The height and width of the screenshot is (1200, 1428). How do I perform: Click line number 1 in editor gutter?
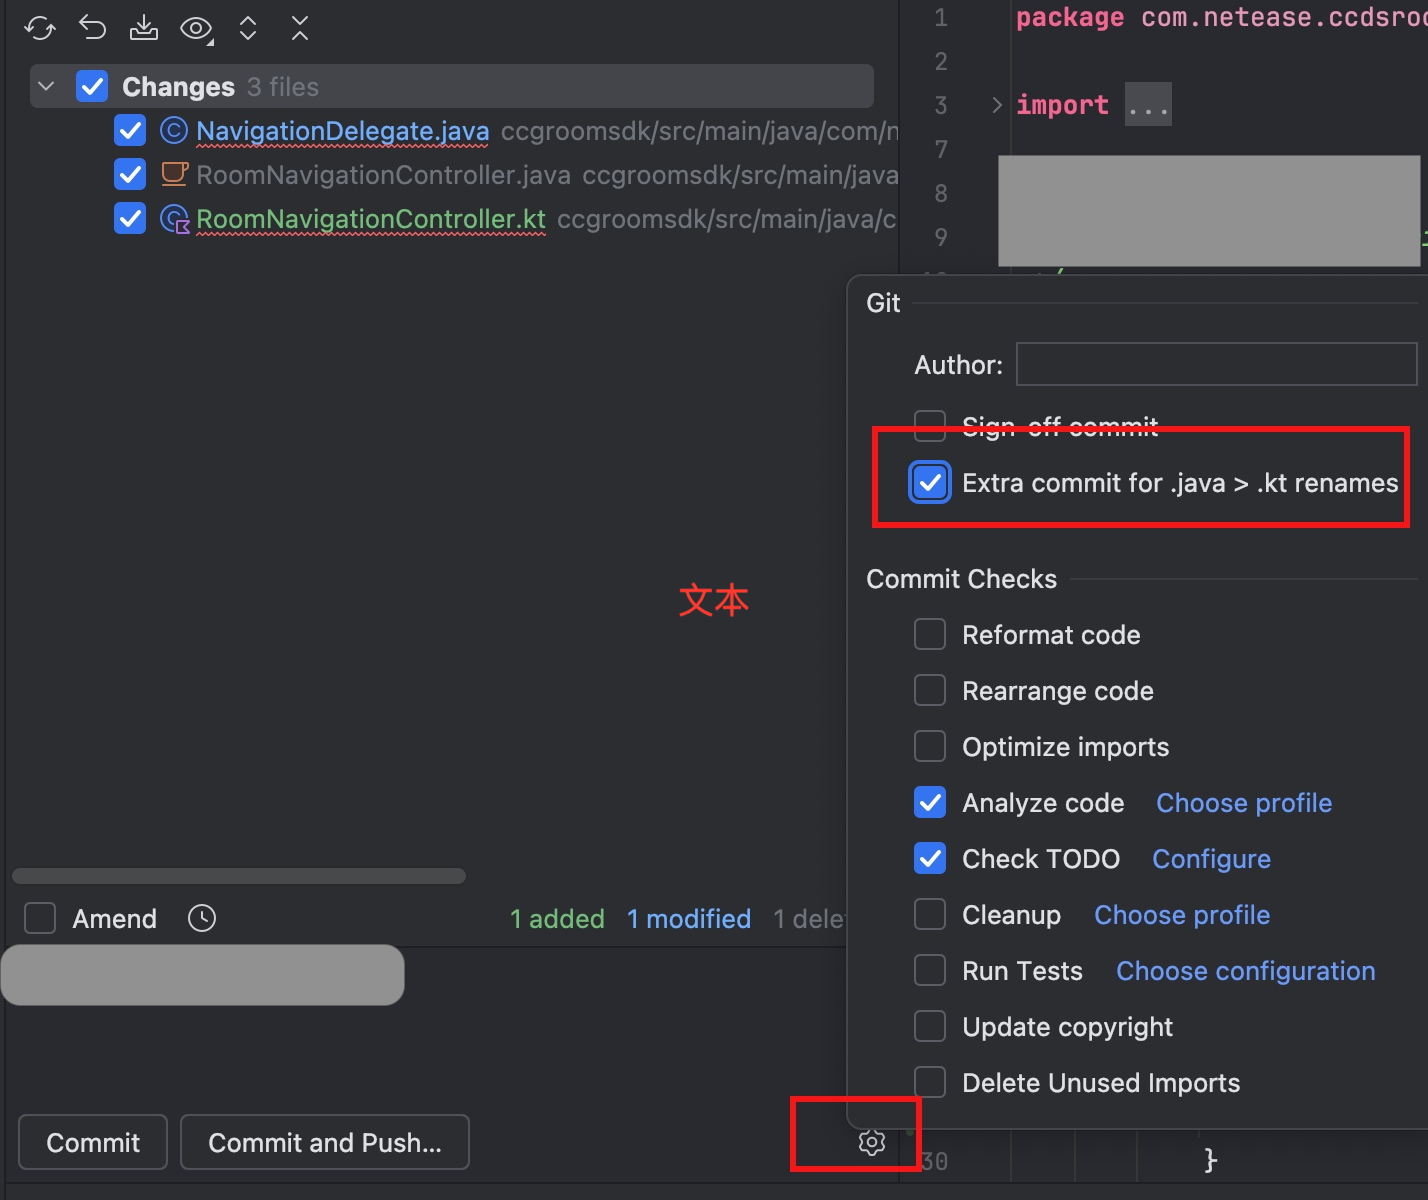(940, 17)
